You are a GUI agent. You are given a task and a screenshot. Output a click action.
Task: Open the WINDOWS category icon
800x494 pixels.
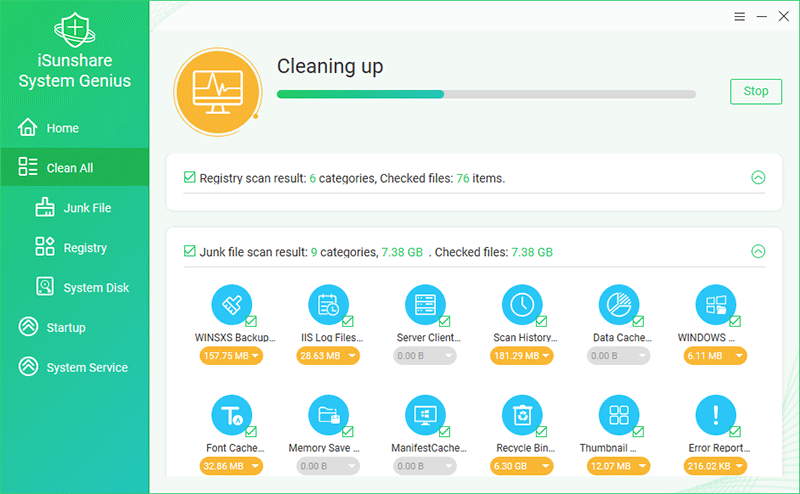(x=716, y=305)
